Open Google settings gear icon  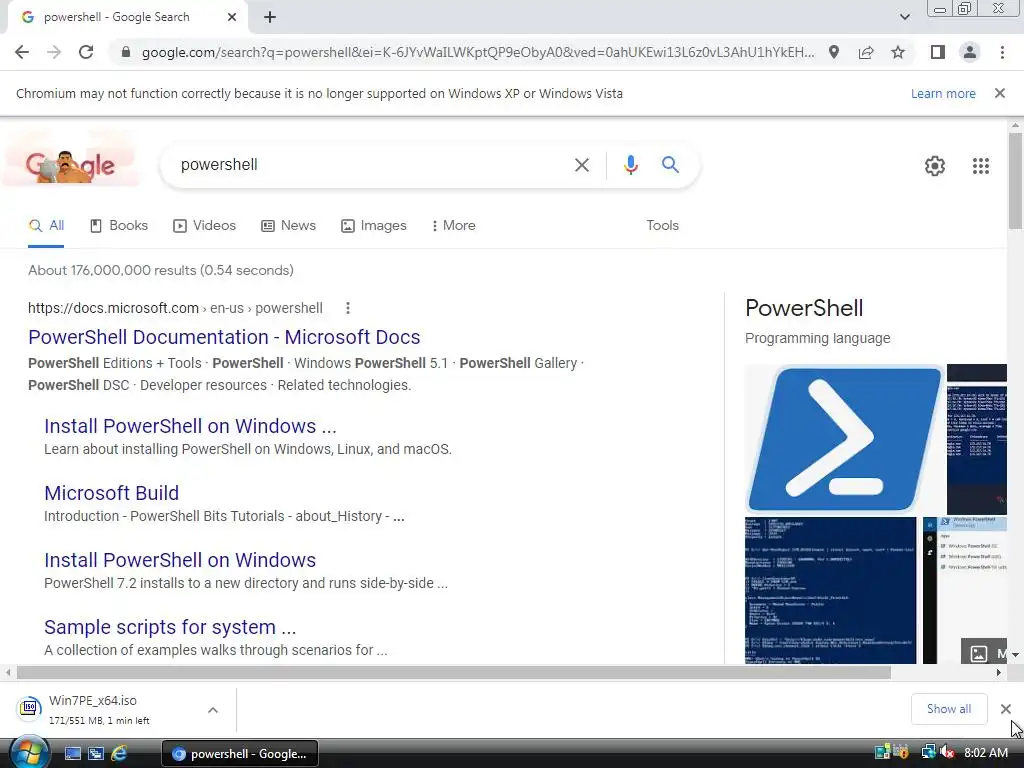tap(935, 166)
